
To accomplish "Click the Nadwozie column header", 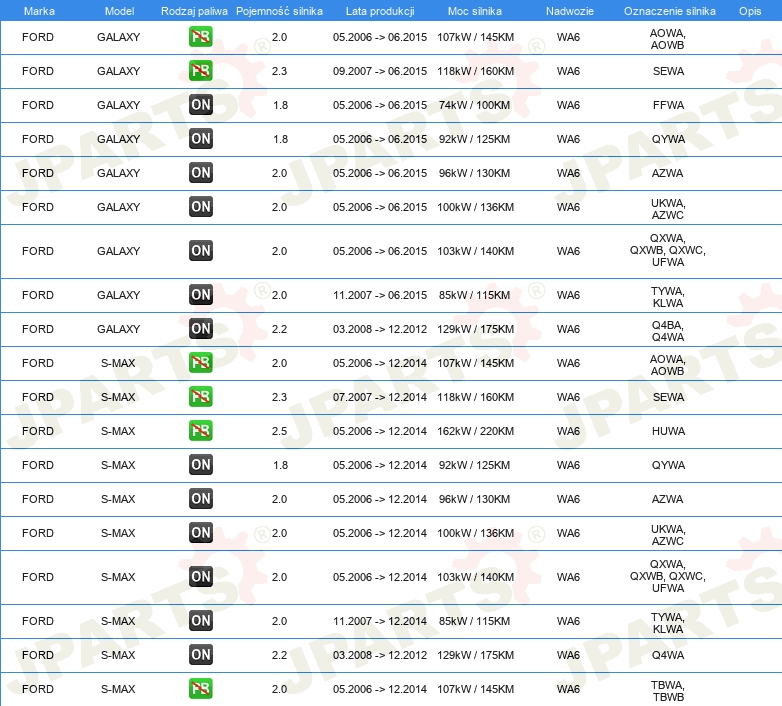I will click(570, 11).
